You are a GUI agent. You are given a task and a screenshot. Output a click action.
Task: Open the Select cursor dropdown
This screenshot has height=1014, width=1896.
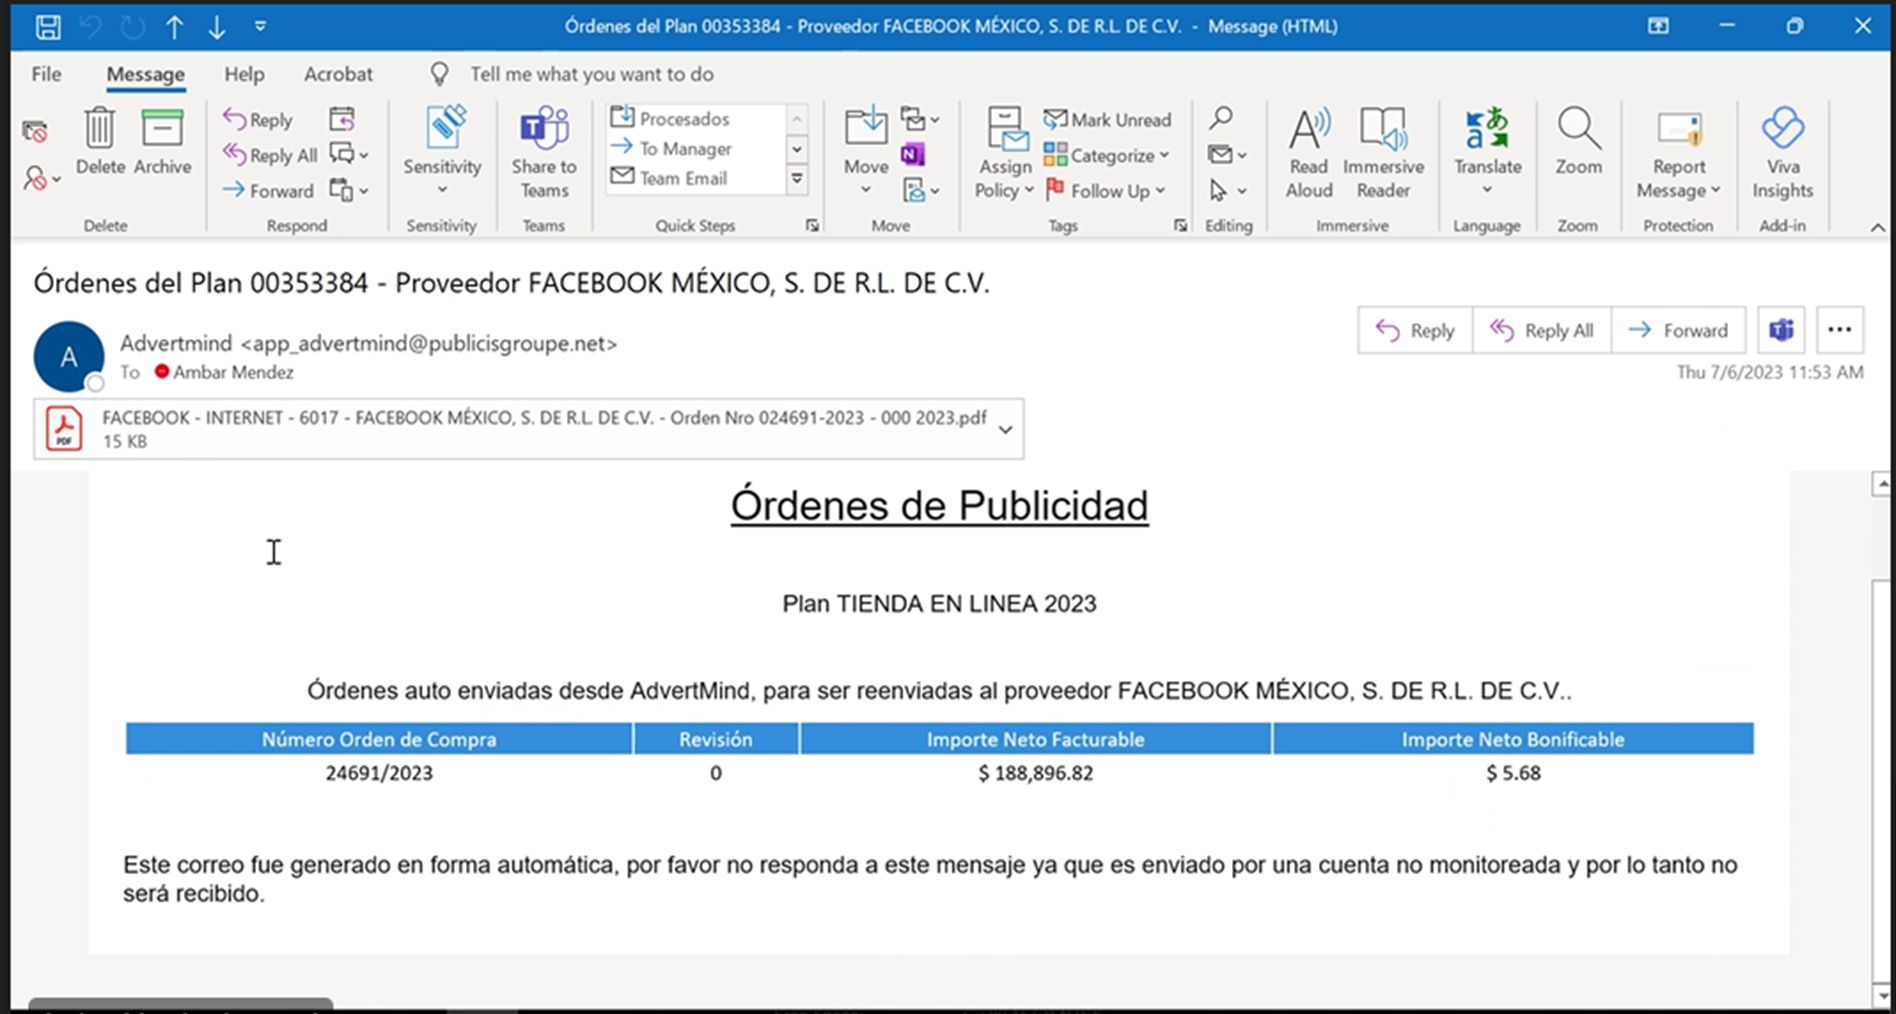point(1227,190)
